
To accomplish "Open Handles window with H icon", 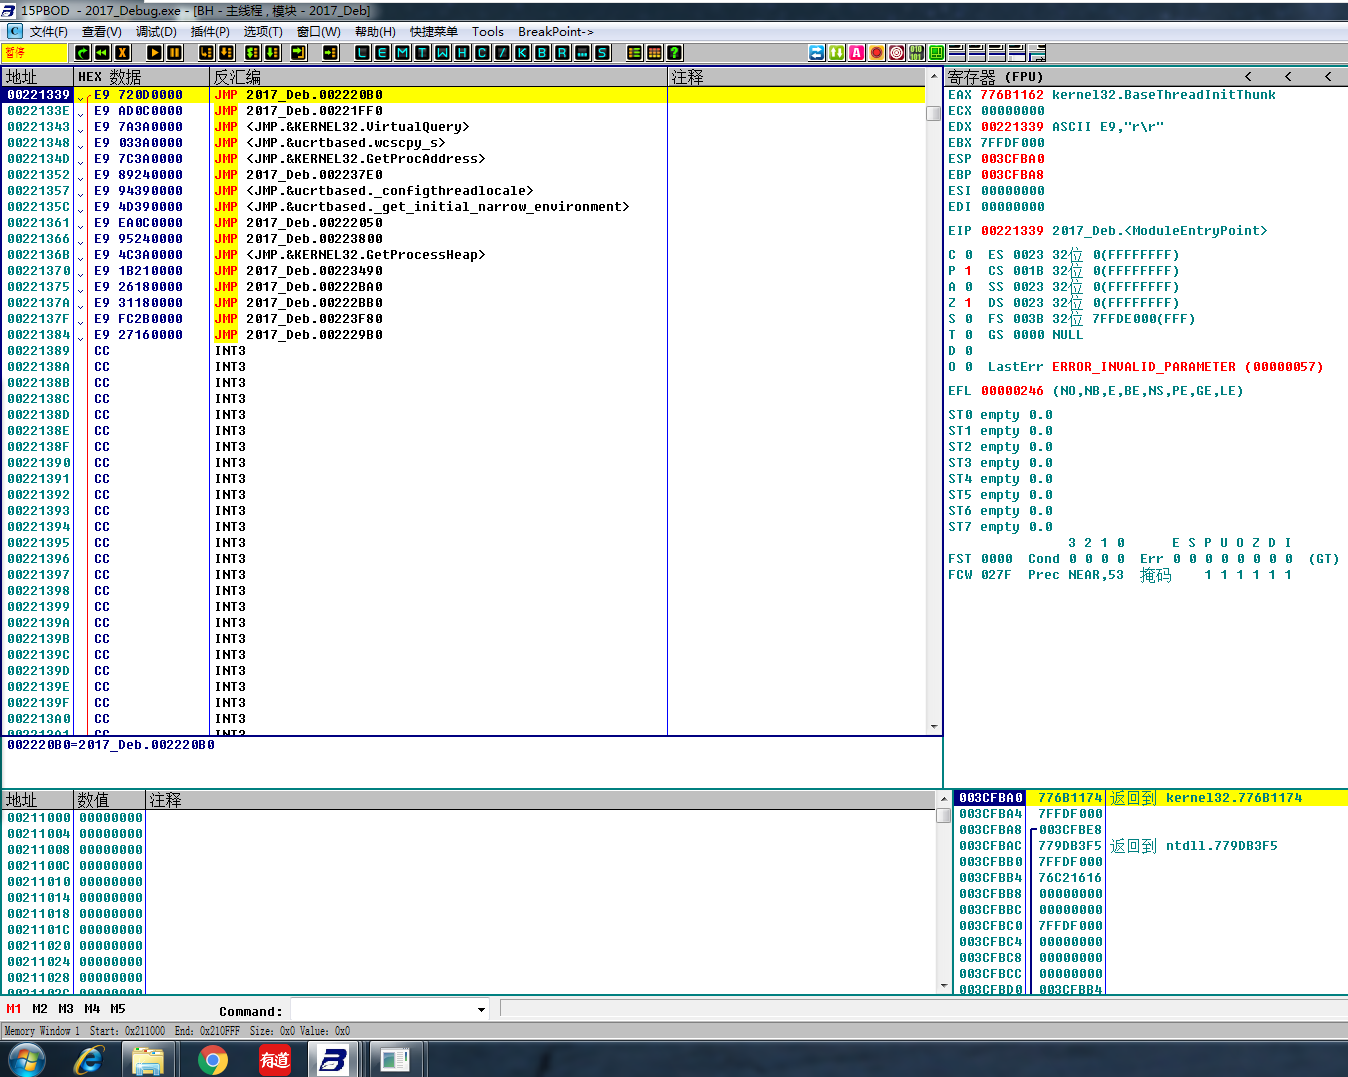I will point(462,52).
